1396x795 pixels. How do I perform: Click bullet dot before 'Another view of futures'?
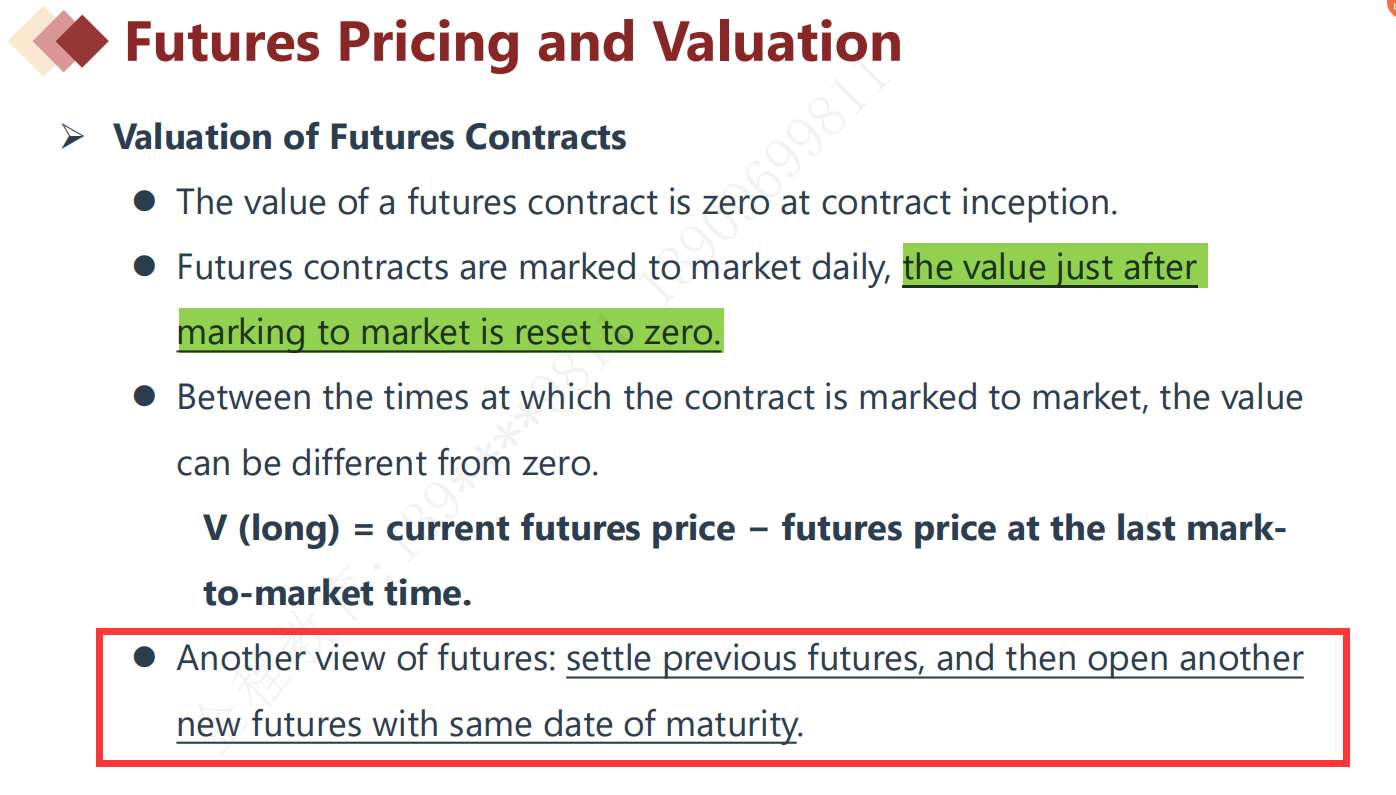[145, 657]
